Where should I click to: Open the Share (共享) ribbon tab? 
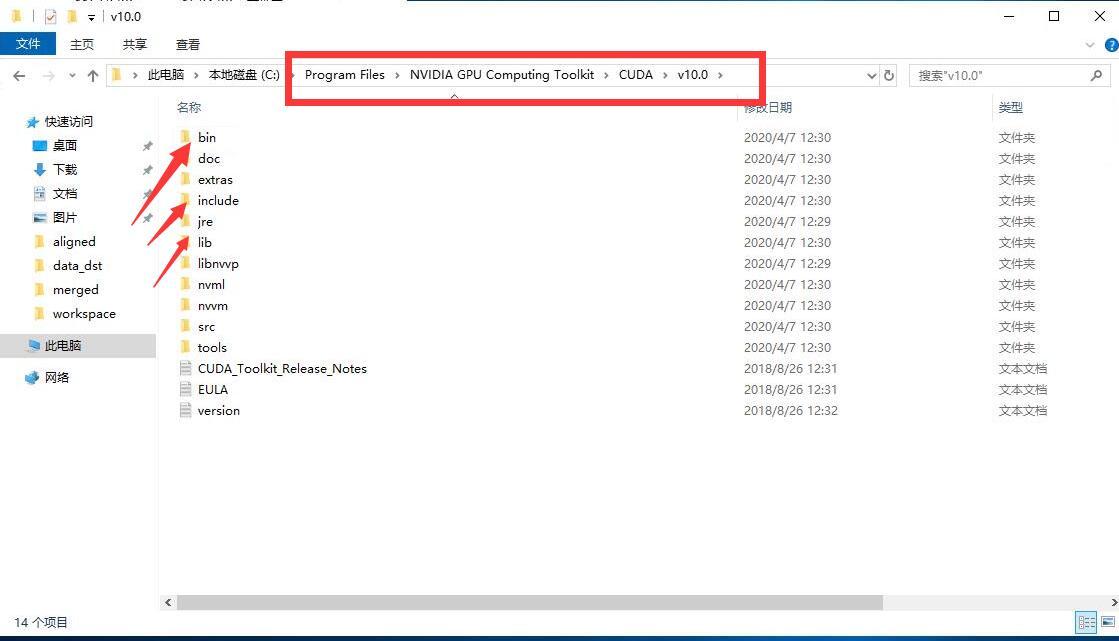click(134, 44)
